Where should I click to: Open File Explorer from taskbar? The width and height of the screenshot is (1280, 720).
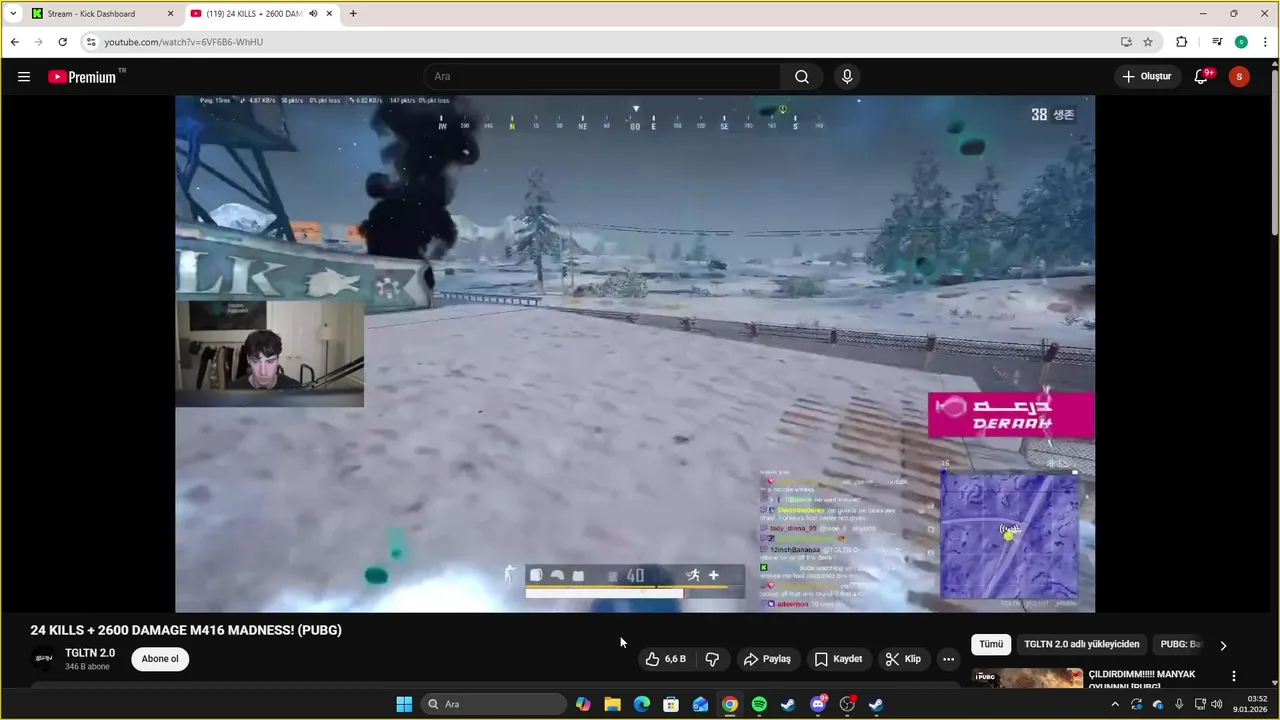[612, 704]
